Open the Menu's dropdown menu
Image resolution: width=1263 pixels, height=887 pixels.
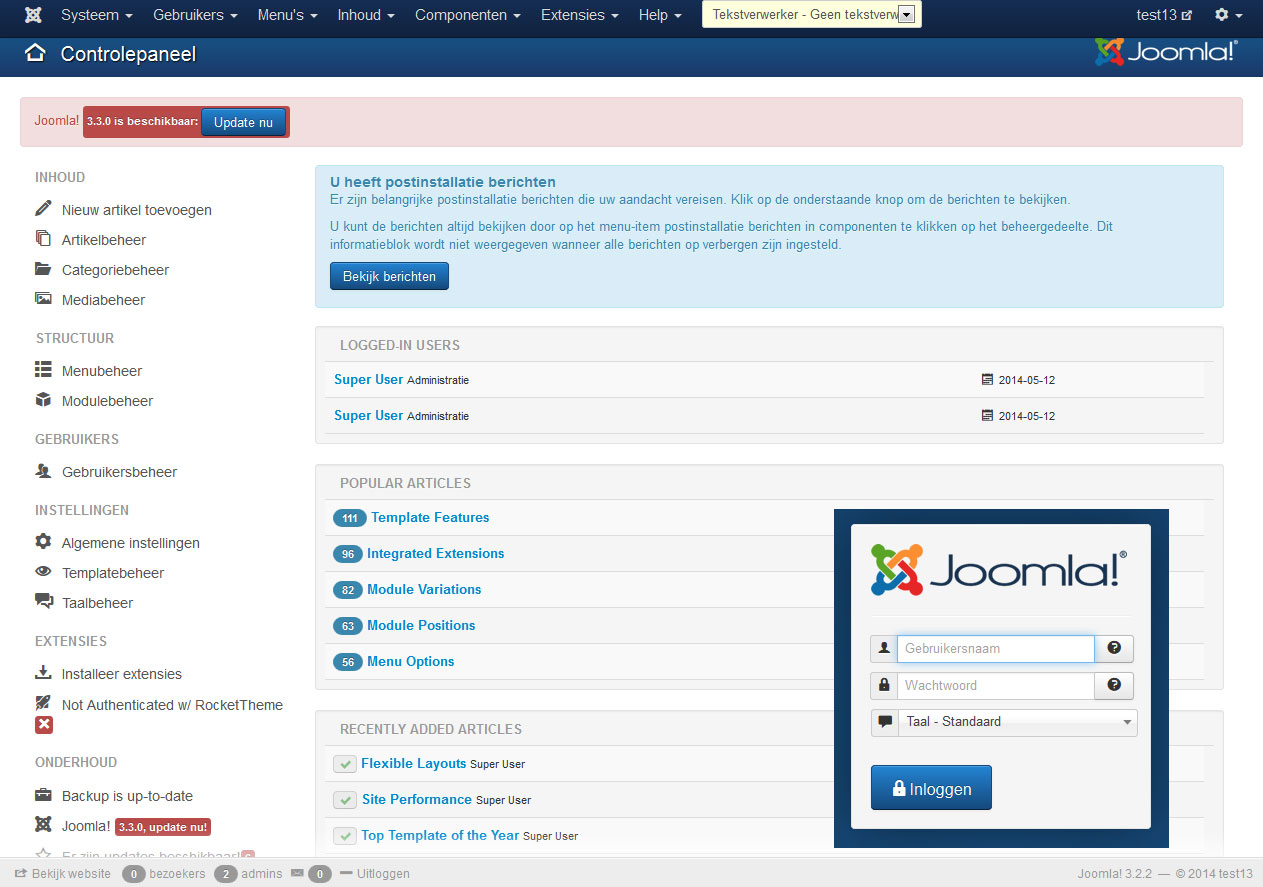point(287,15)
